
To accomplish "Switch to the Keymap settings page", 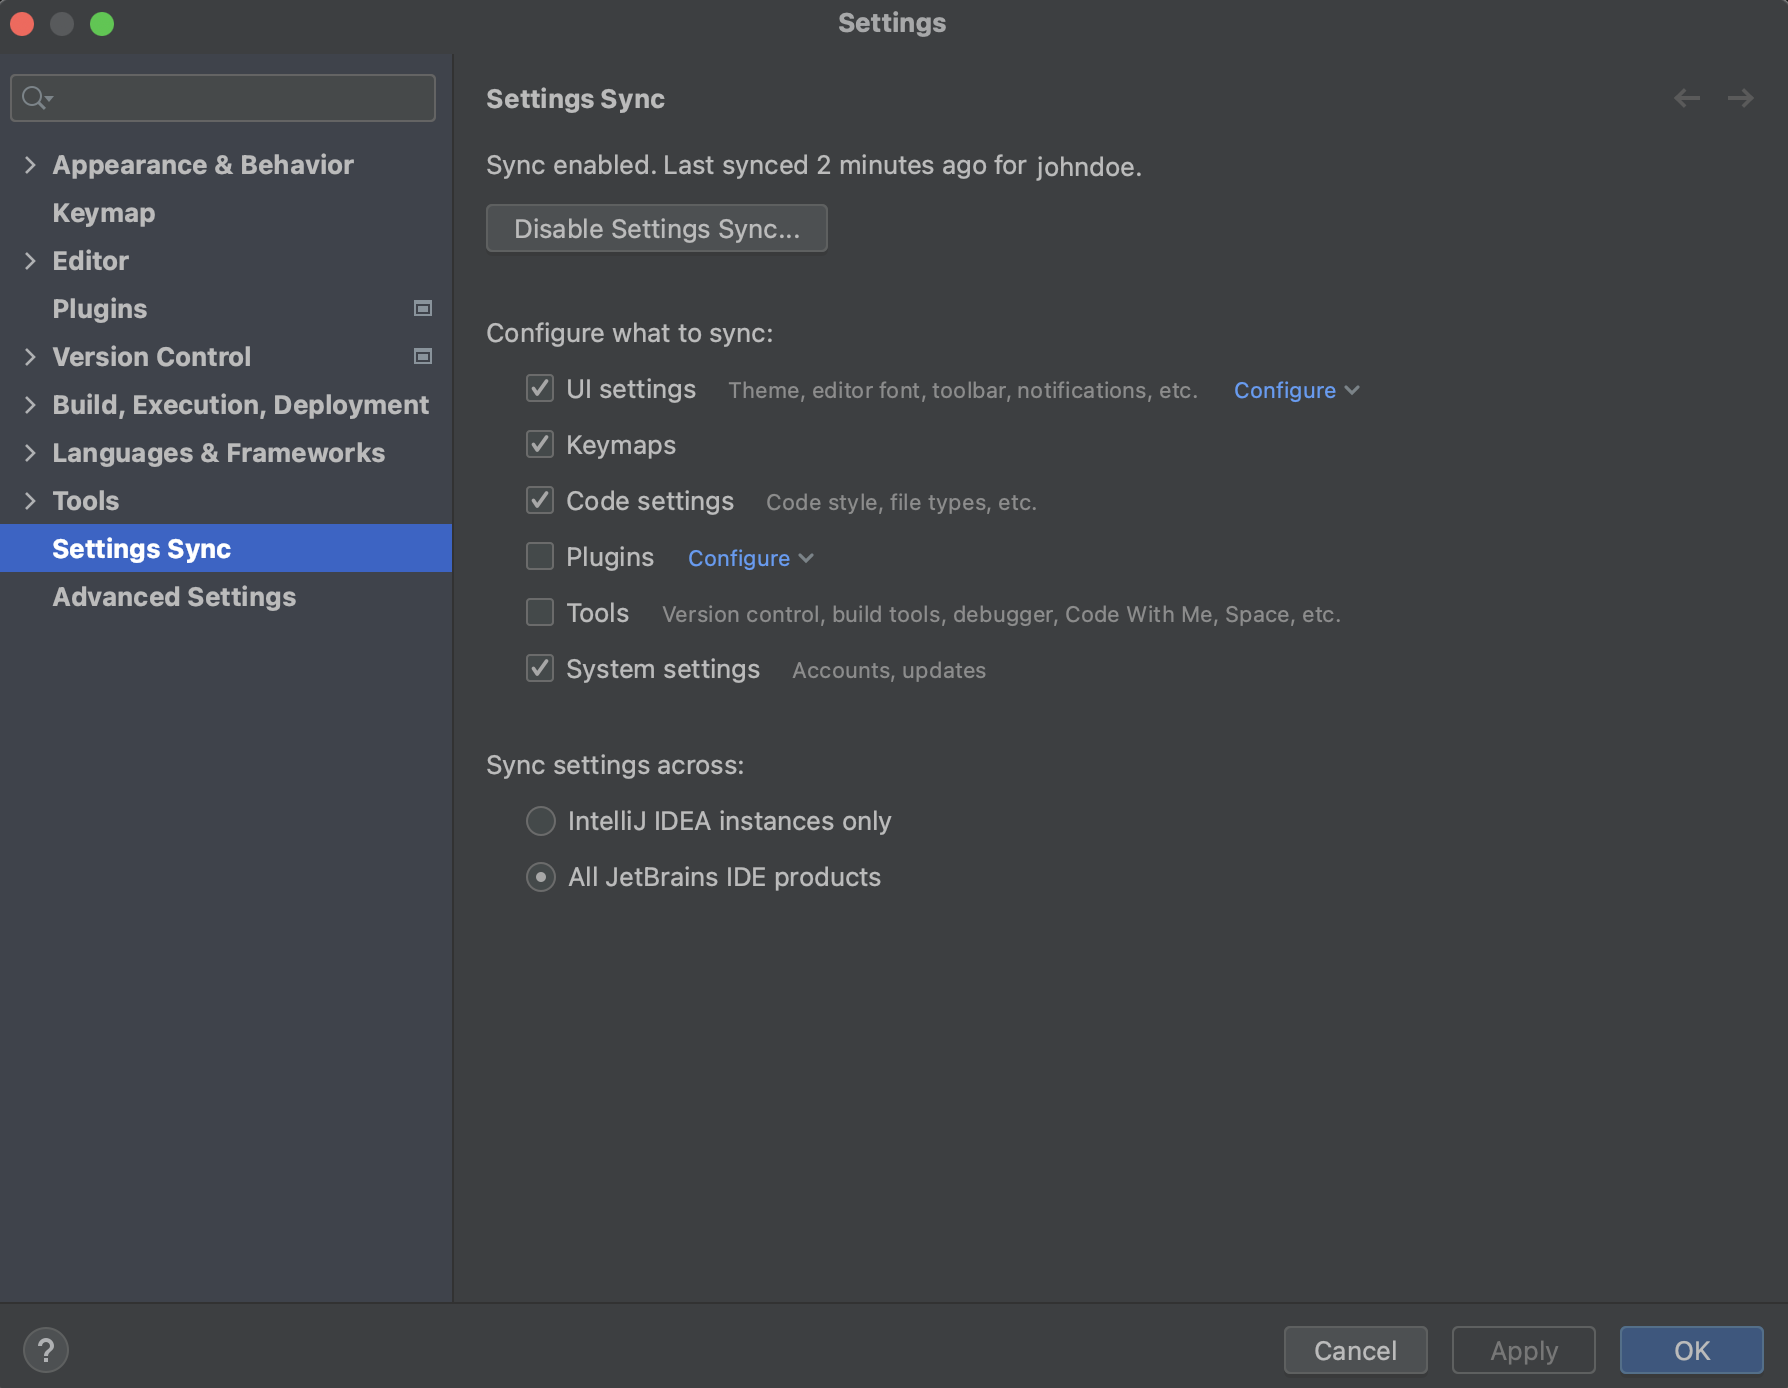I will (103, 212).
